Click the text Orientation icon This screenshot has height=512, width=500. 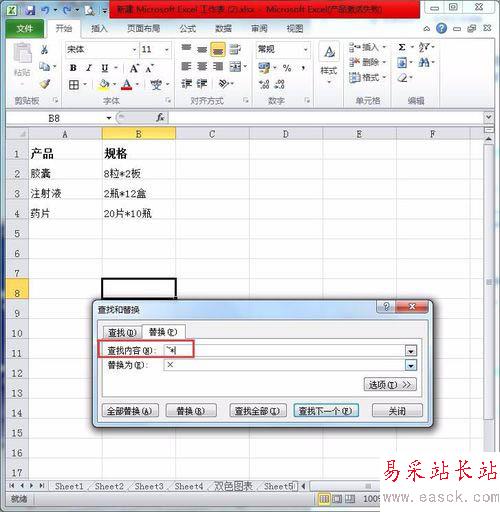pos(224,83)
